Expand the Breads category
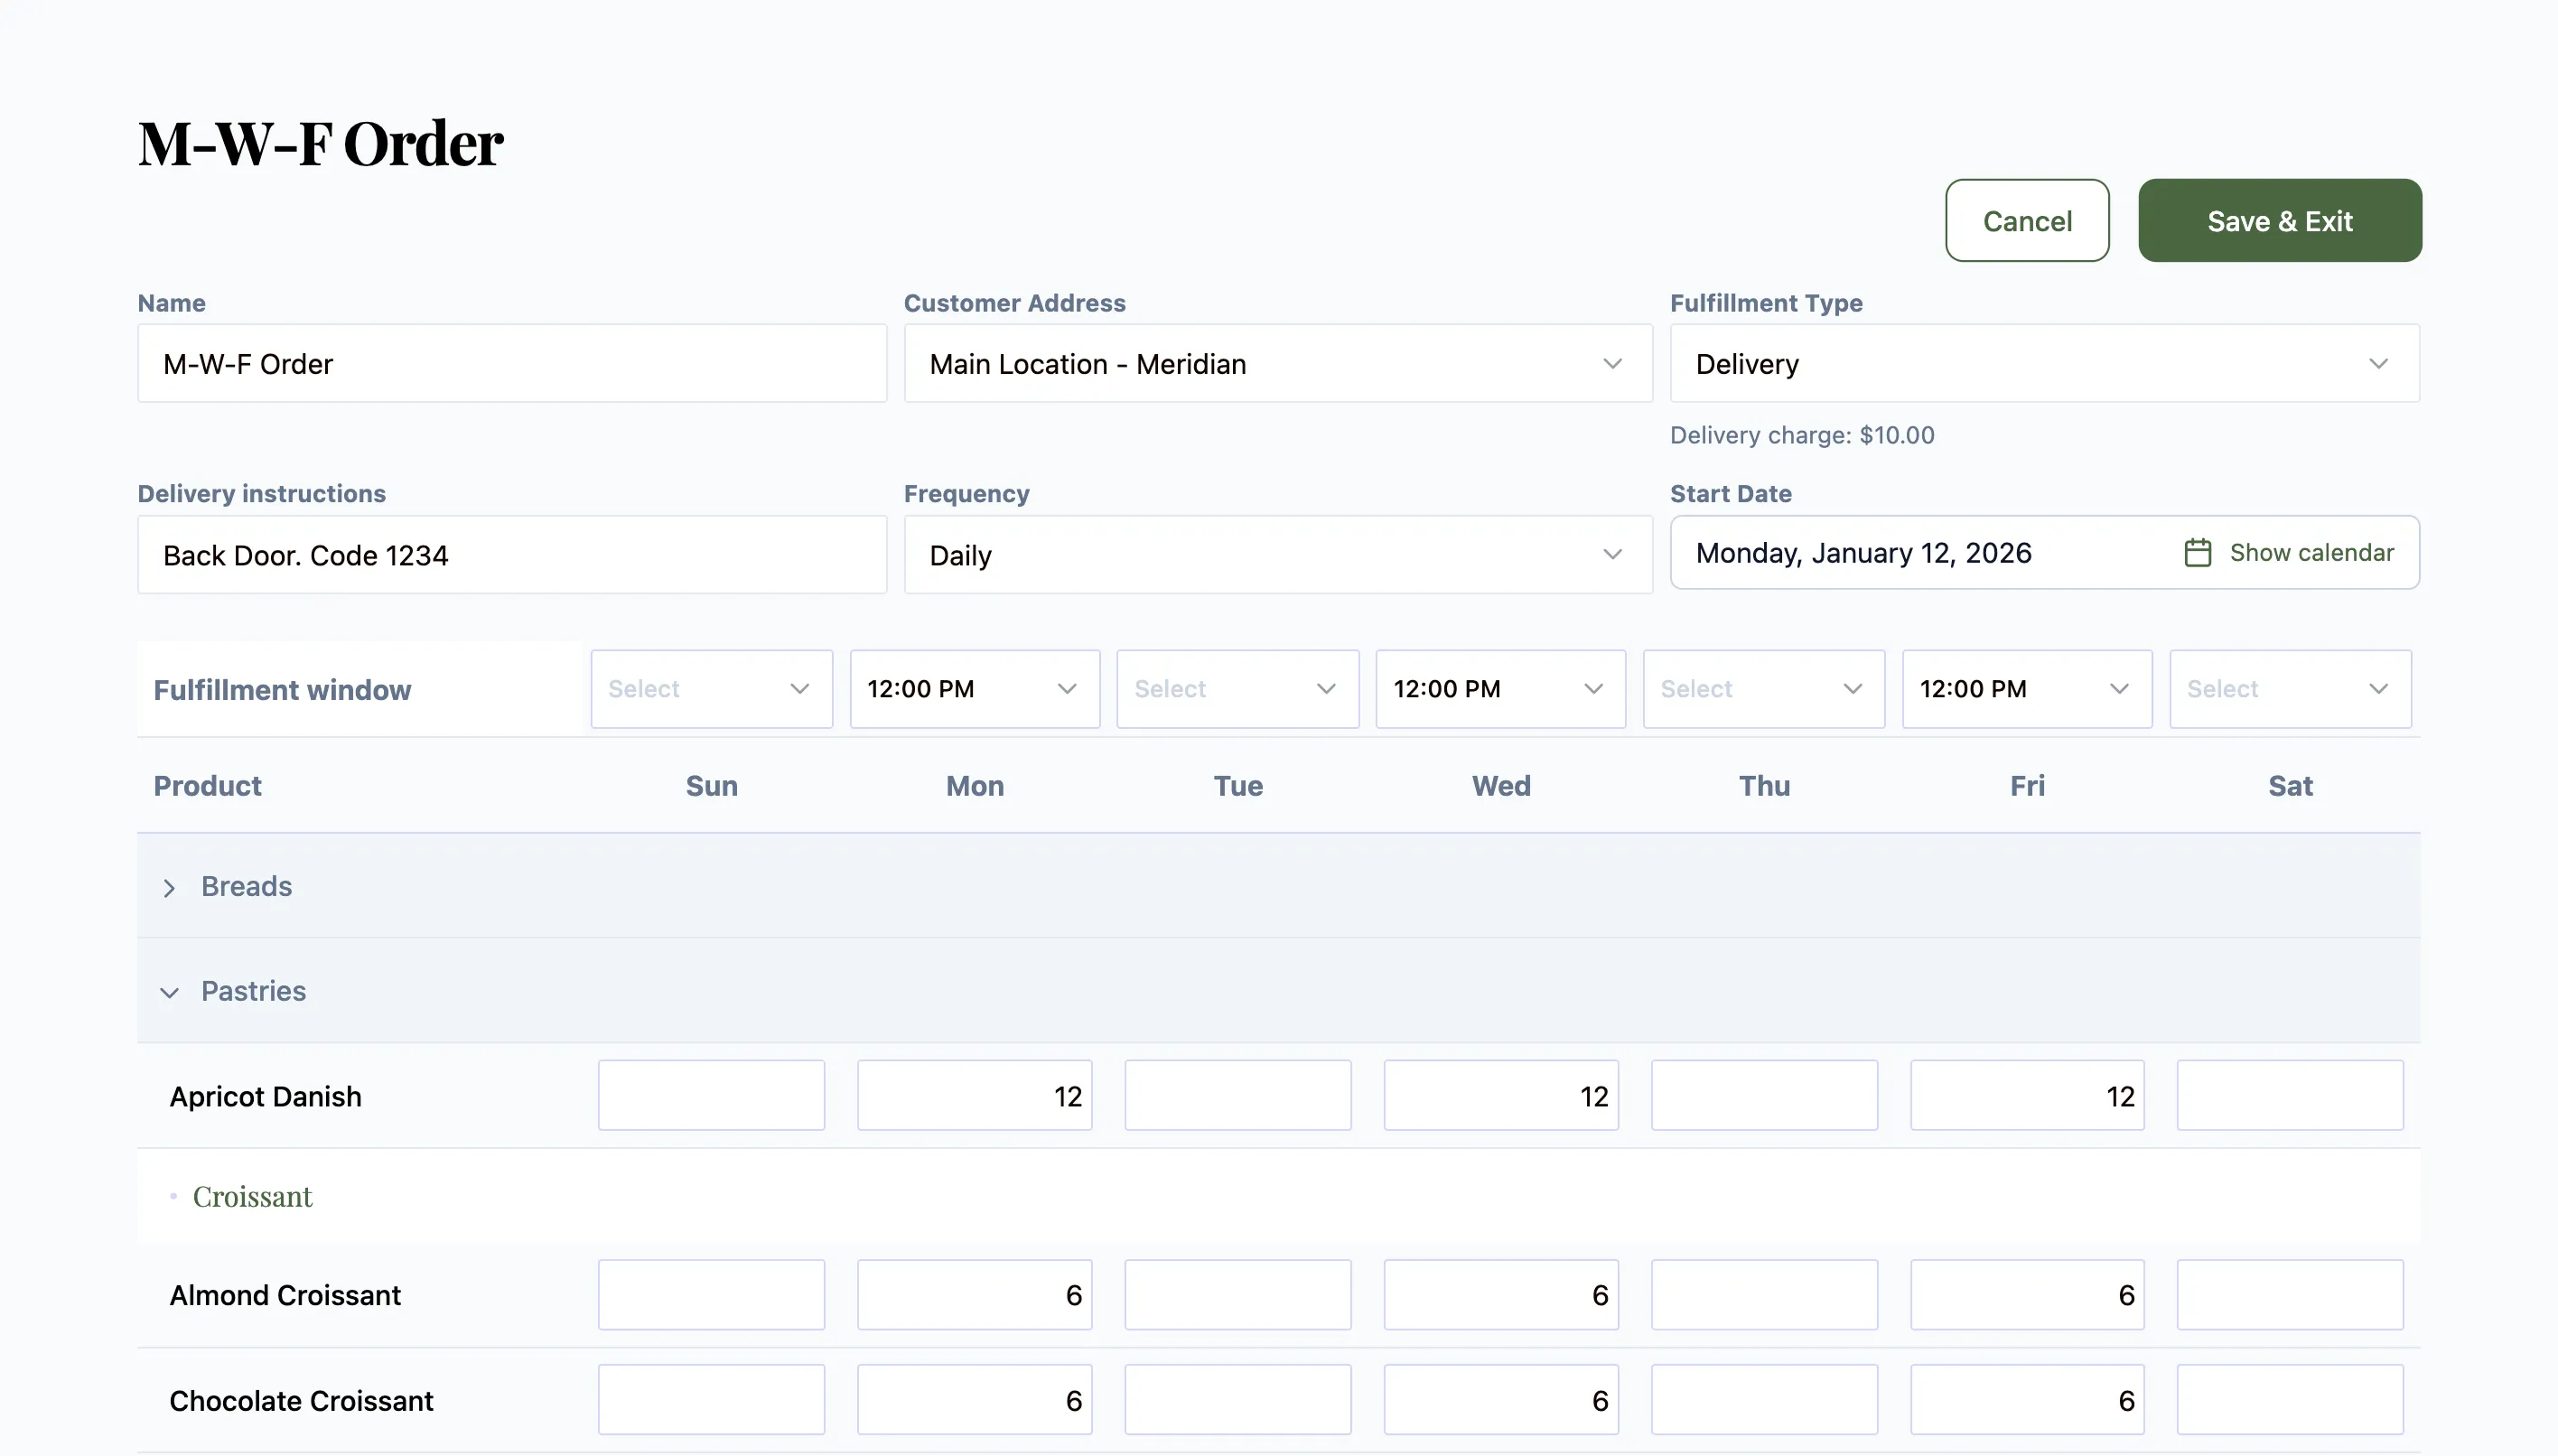2558x1456 pixels. tap(169, 887)
